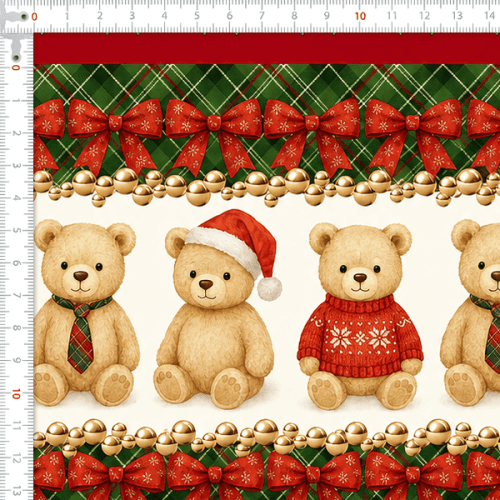Click the nose of the Santa hat bear
This screenshot has height=500, width=500.
point(206,285)
